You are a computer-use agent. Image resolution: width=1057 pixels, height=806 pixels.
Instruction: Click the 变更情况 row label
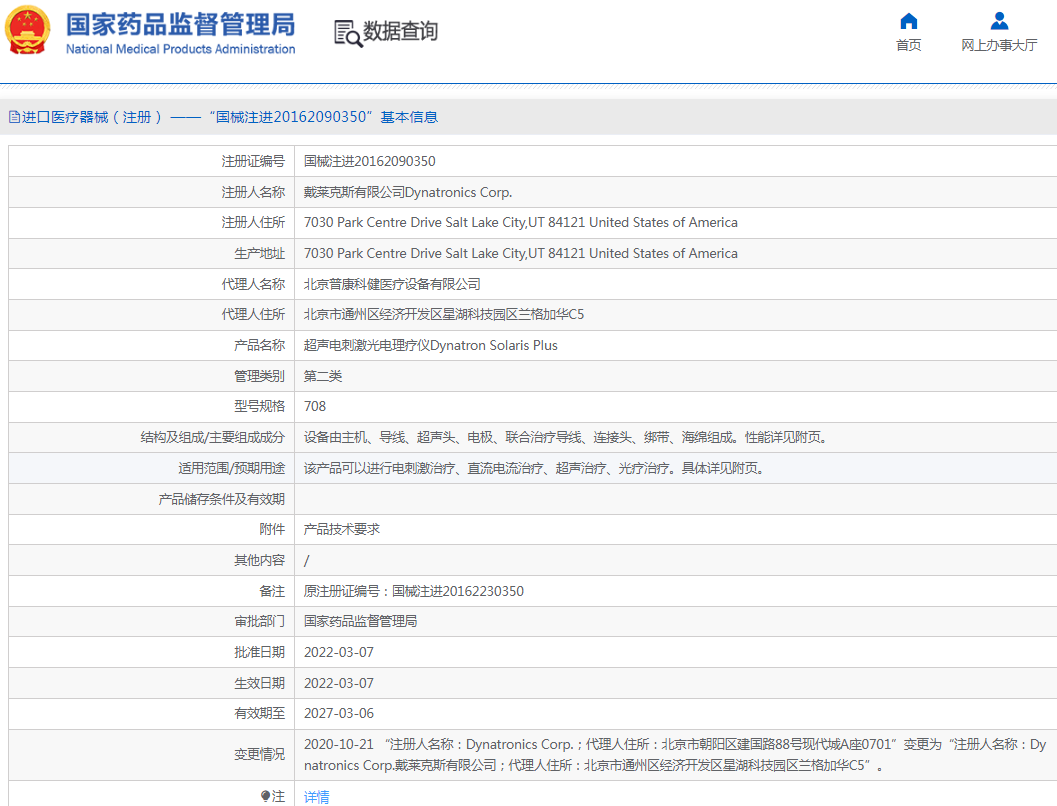[260, 755]
